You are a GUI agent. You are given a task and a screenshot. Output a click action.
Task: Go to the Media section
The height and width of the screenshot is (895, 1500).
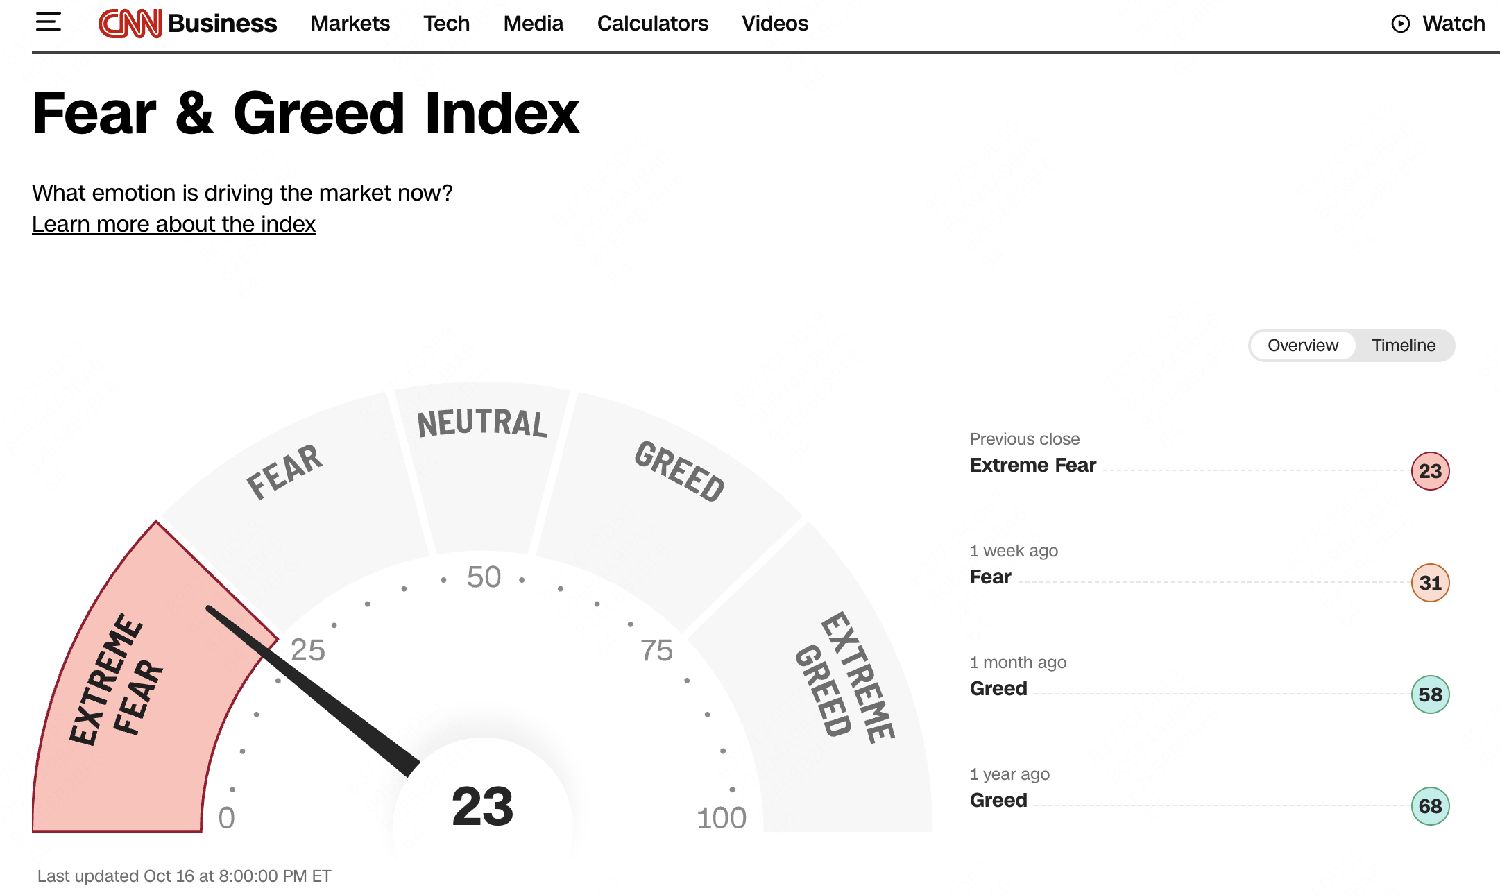tap(533, 23)
